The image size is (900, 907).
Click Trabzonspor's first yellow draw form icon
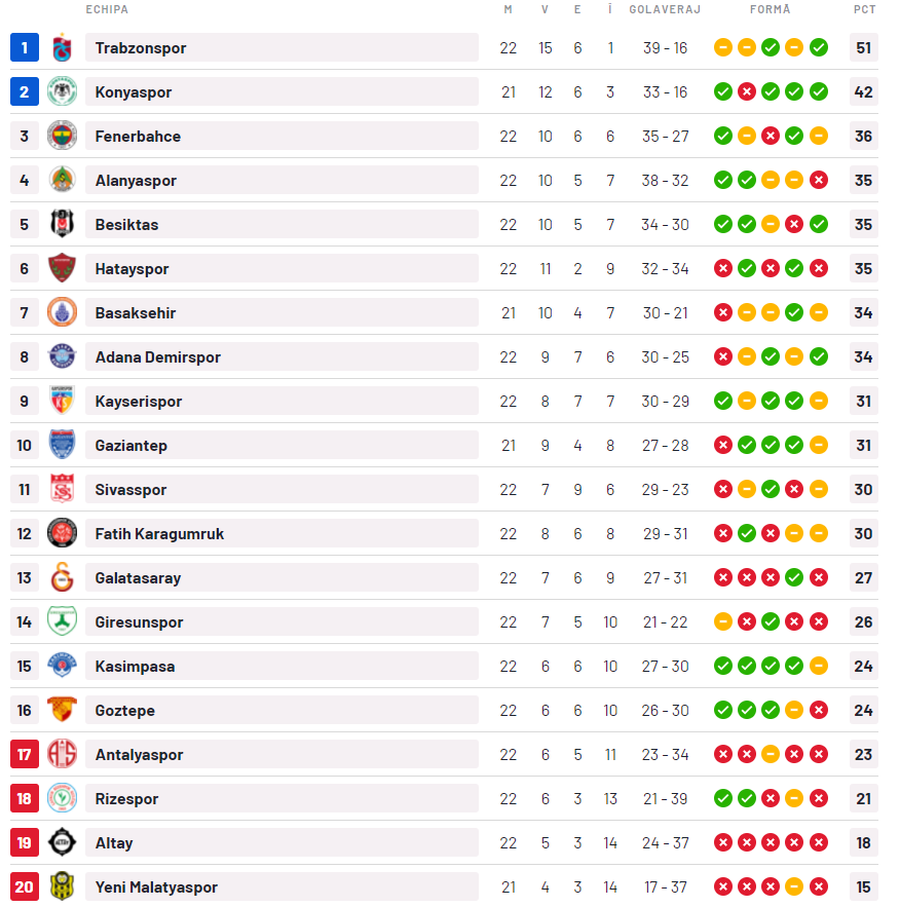click(723, 47)
